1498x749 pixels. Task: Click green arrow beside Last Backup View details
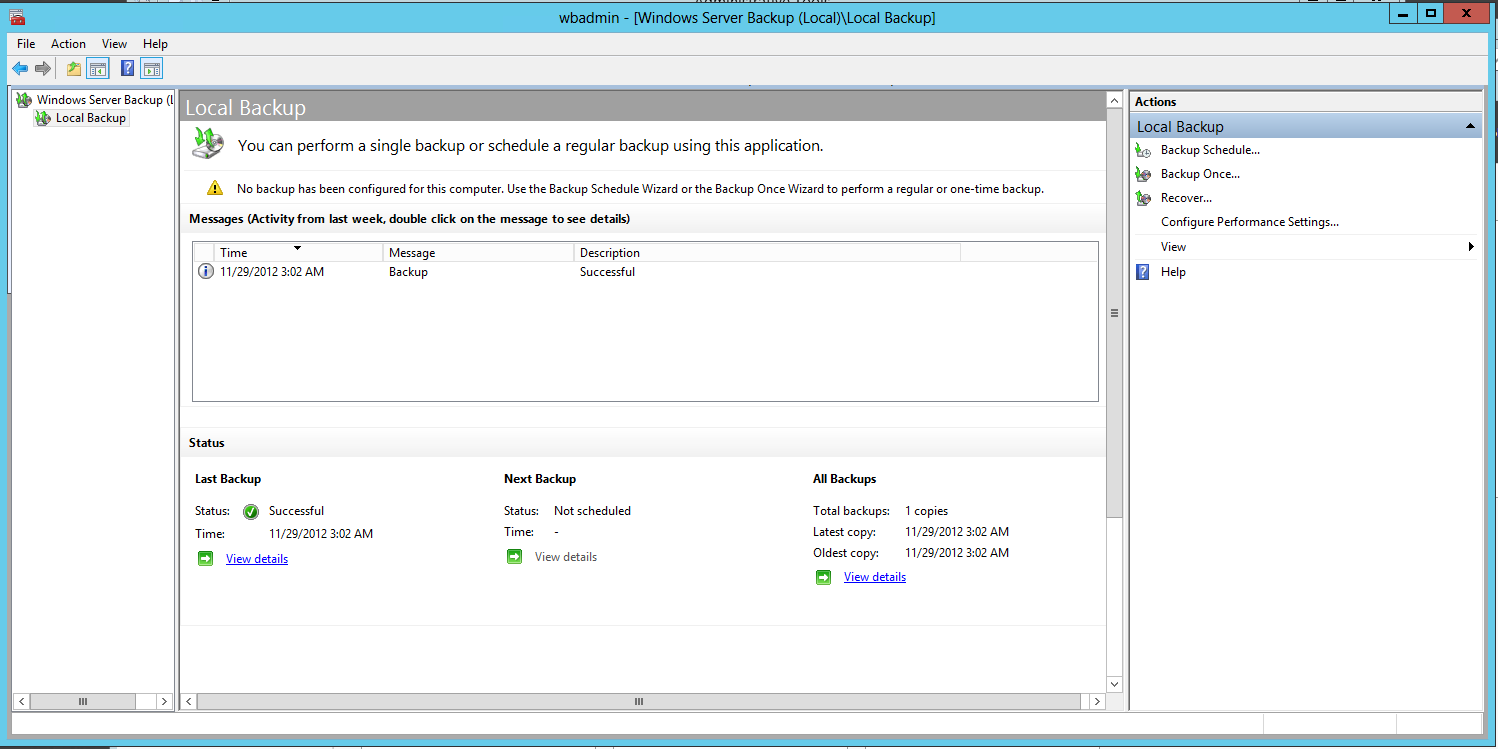[x=206, y=559]
